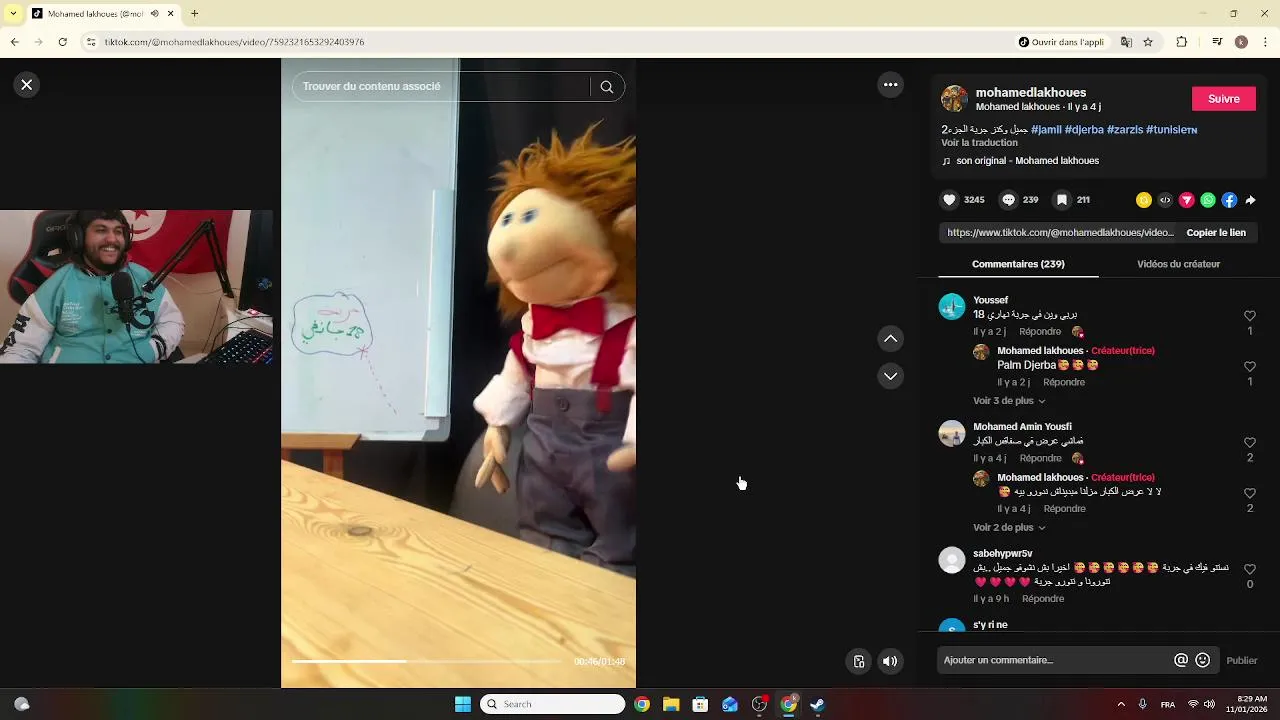Viewport: 1280px width, 720px height.
Task: Like sabehypwr5v's comment
Action: coord(1249,570)
